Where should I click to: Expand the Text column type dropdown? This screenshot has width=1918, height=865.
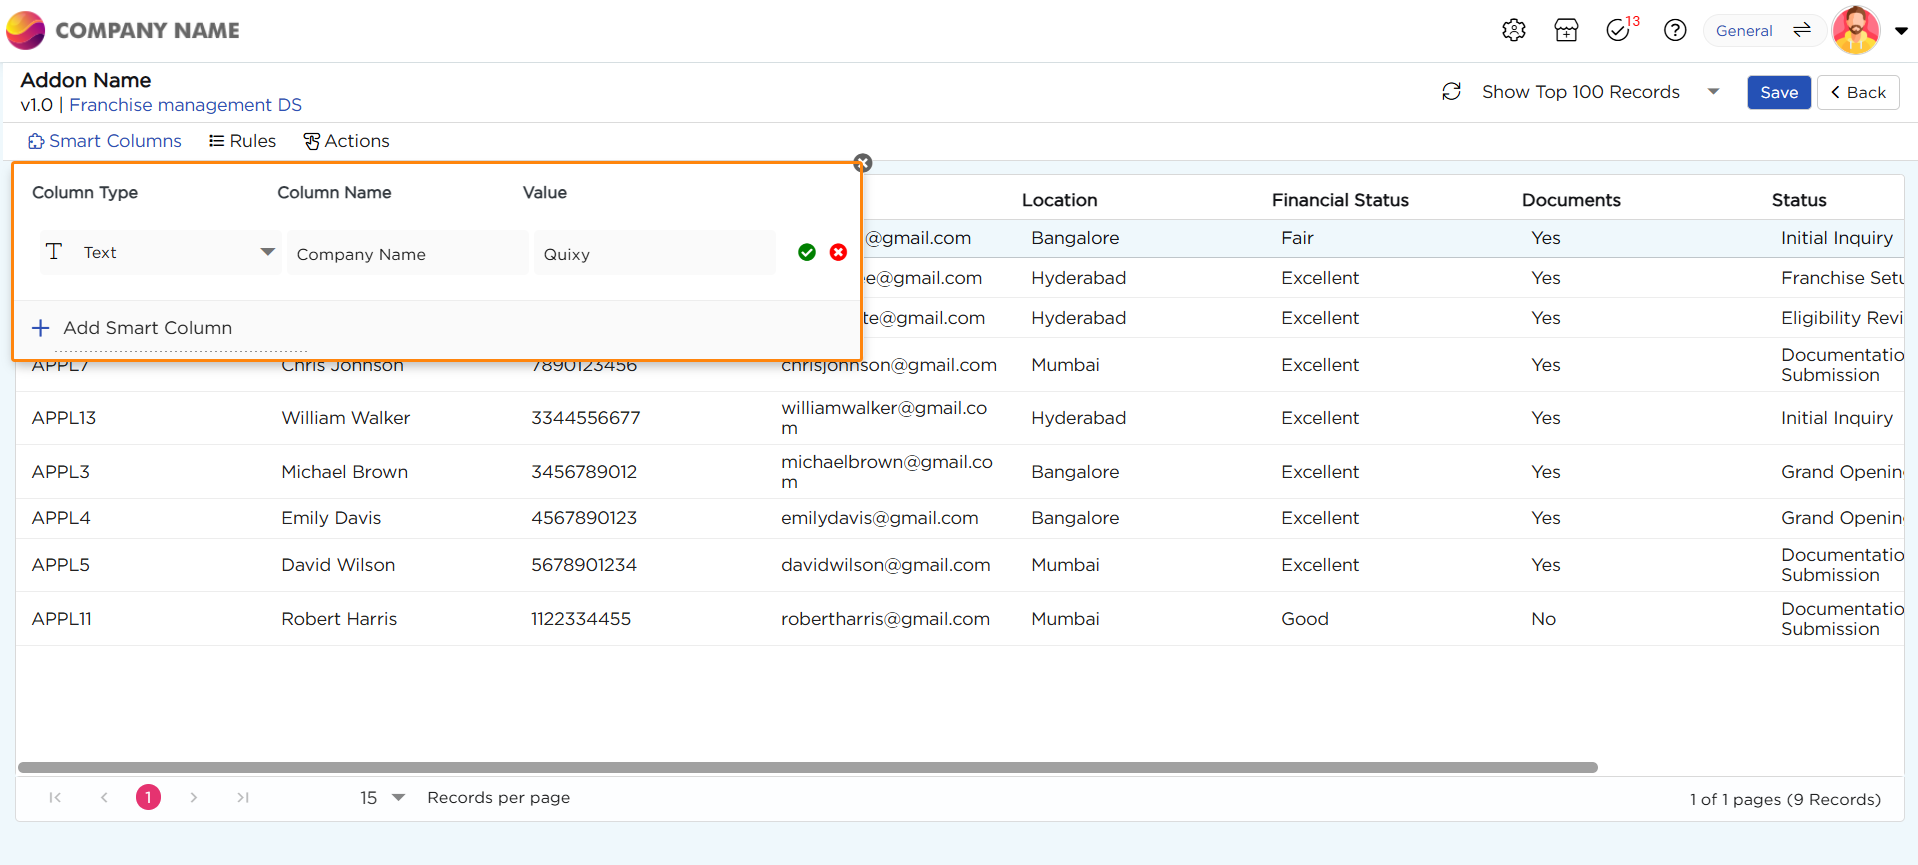point(267,252)
